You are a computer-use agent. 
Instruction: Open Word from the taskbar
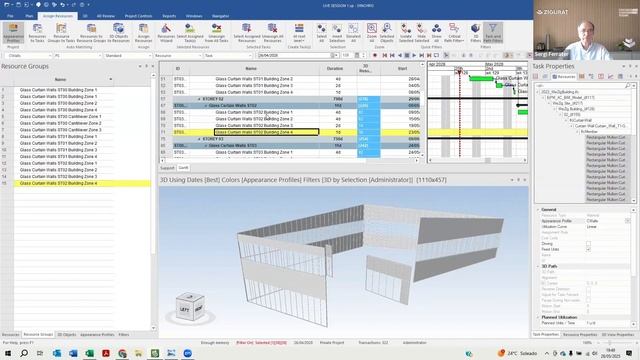pos(73,353)
